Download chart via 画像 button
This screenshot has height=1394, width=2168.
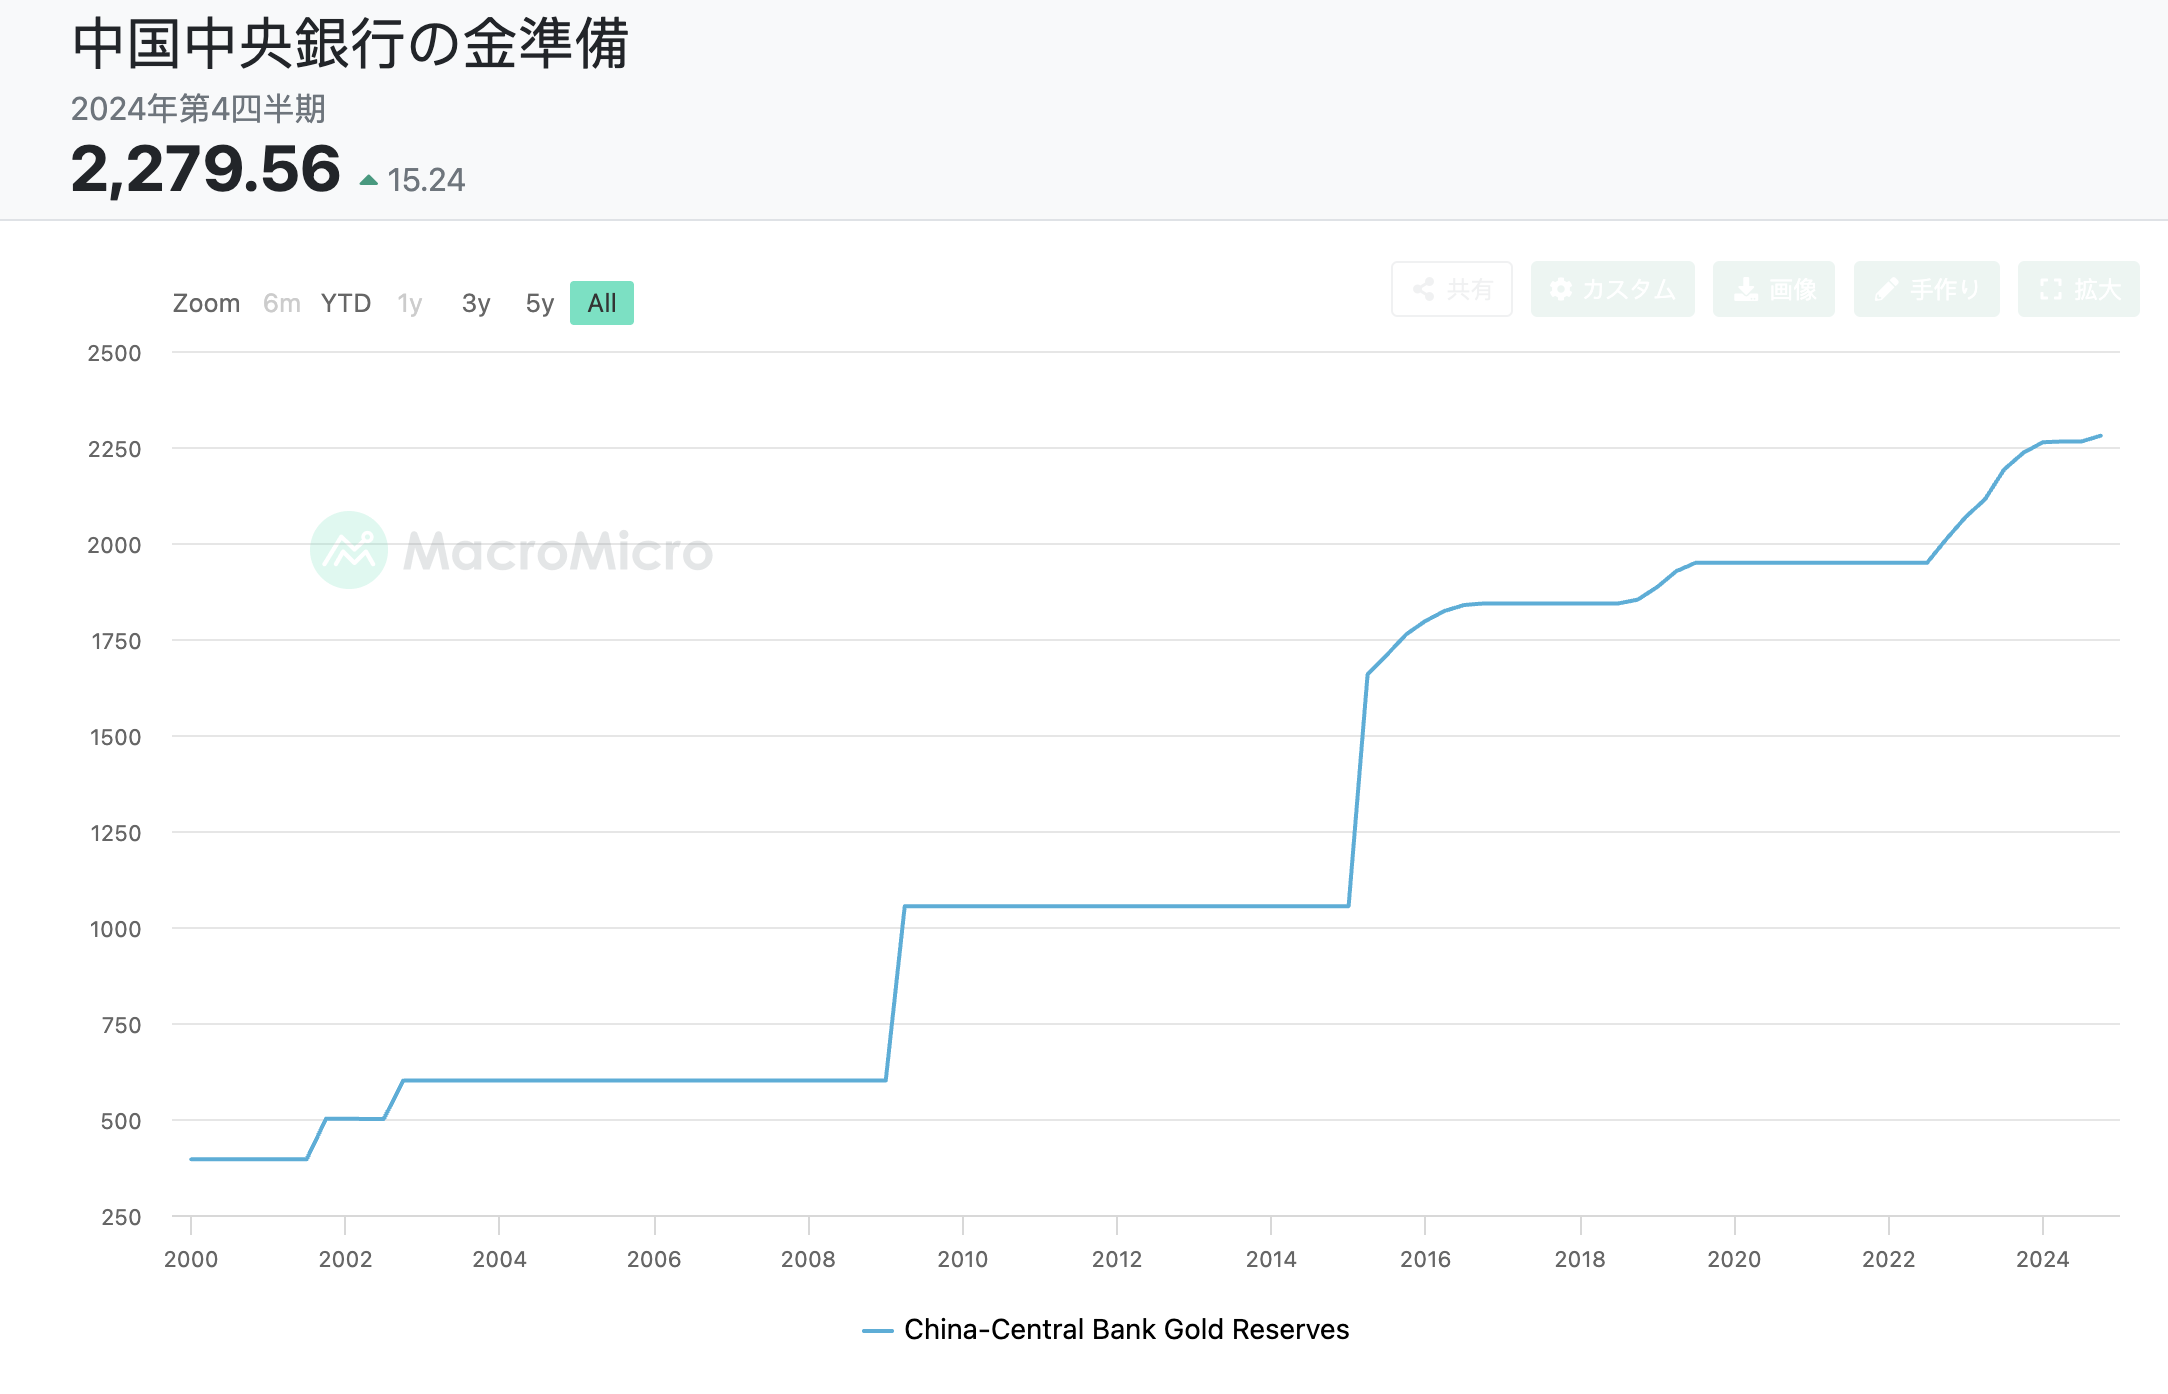click(1773, 290)
